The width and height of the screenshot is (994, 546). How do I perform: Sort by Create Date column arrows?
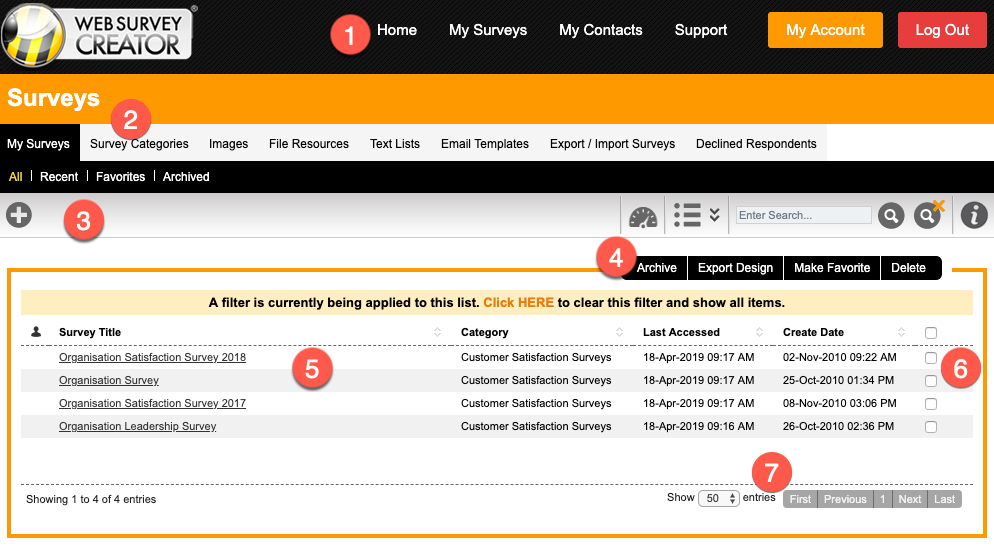click(900, 333)
